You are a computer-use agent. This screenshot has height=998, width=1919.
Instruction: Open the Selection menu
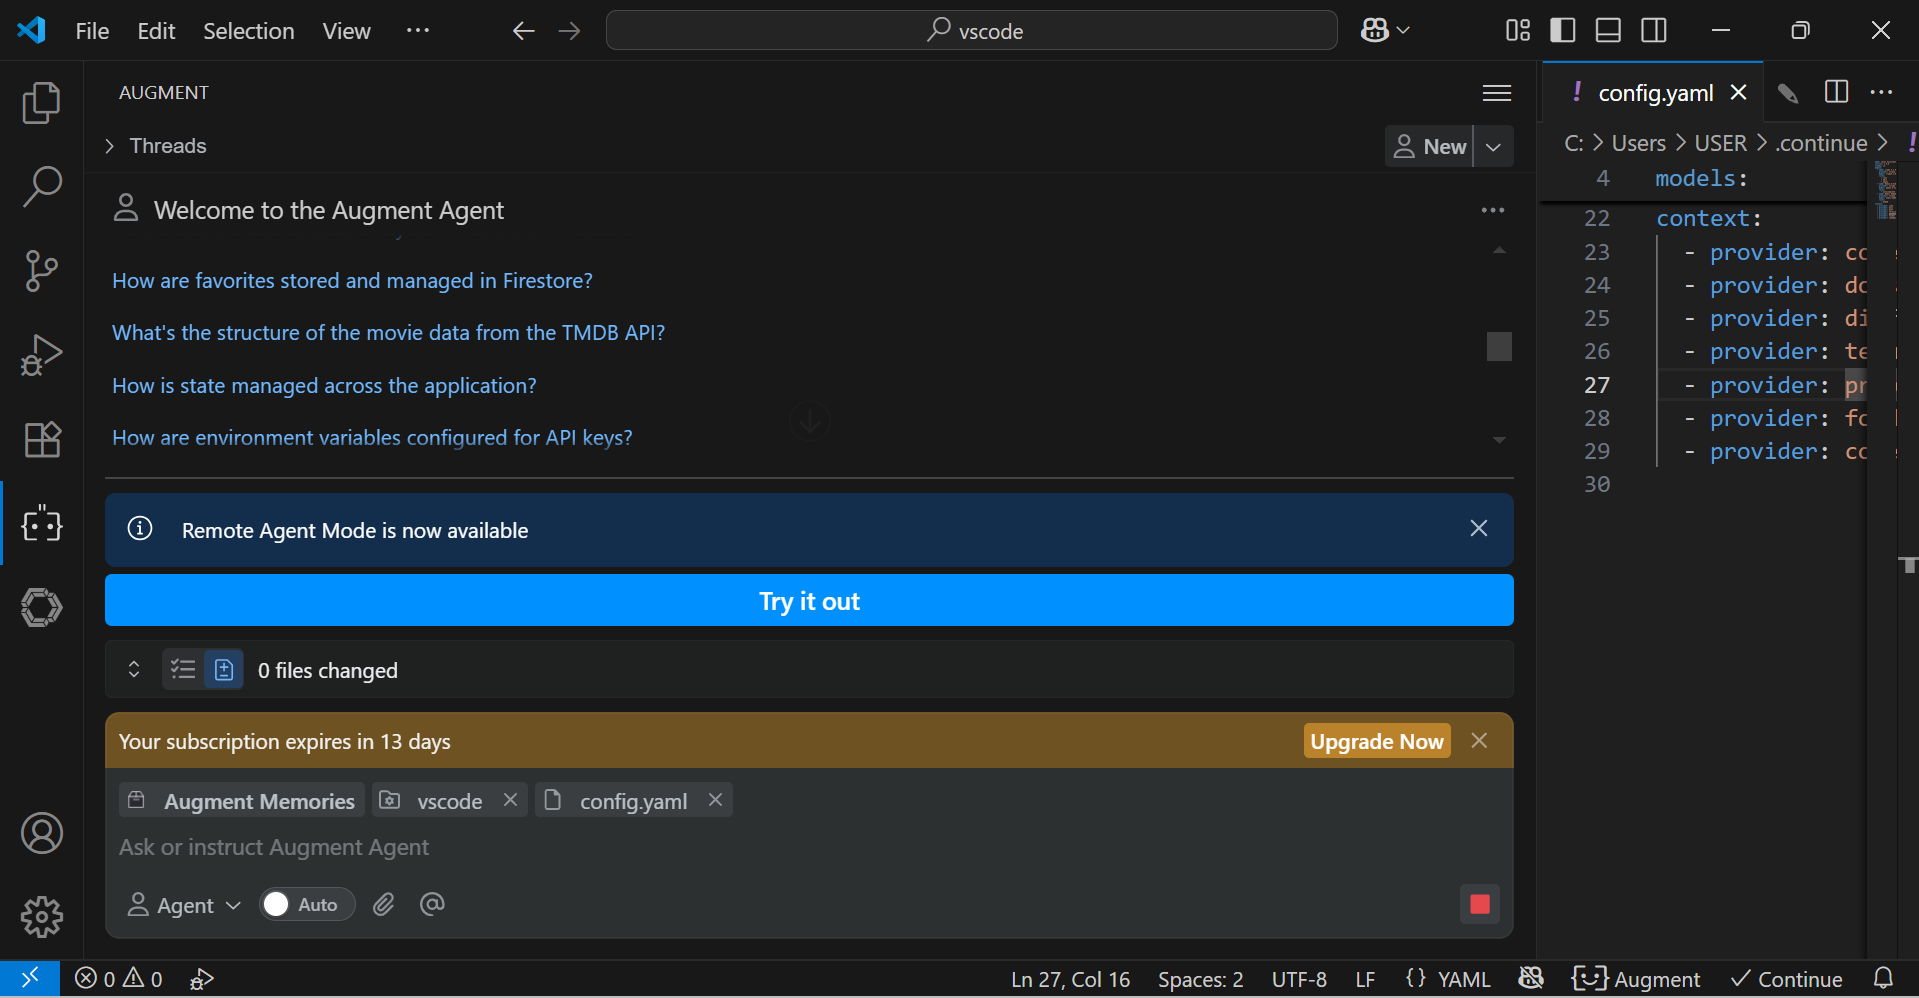(x=248, y=31)
